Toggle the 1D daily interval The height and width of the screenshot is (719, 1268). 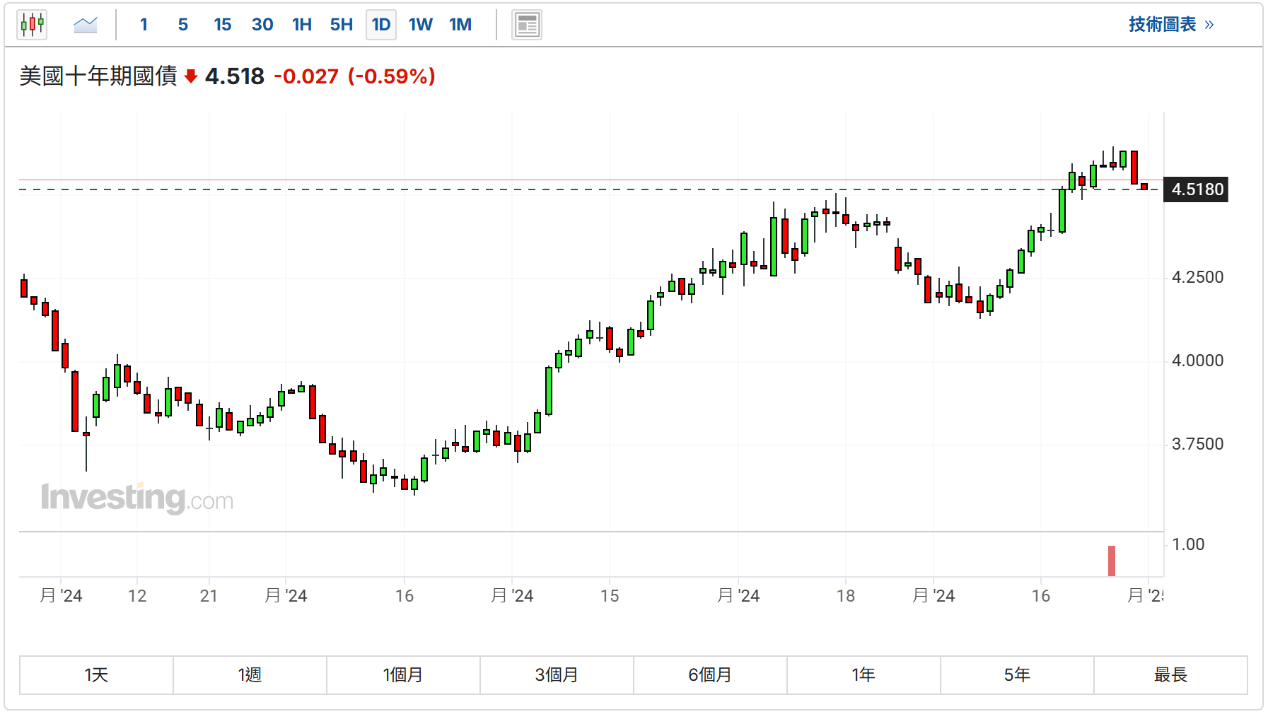pos(381,24)
